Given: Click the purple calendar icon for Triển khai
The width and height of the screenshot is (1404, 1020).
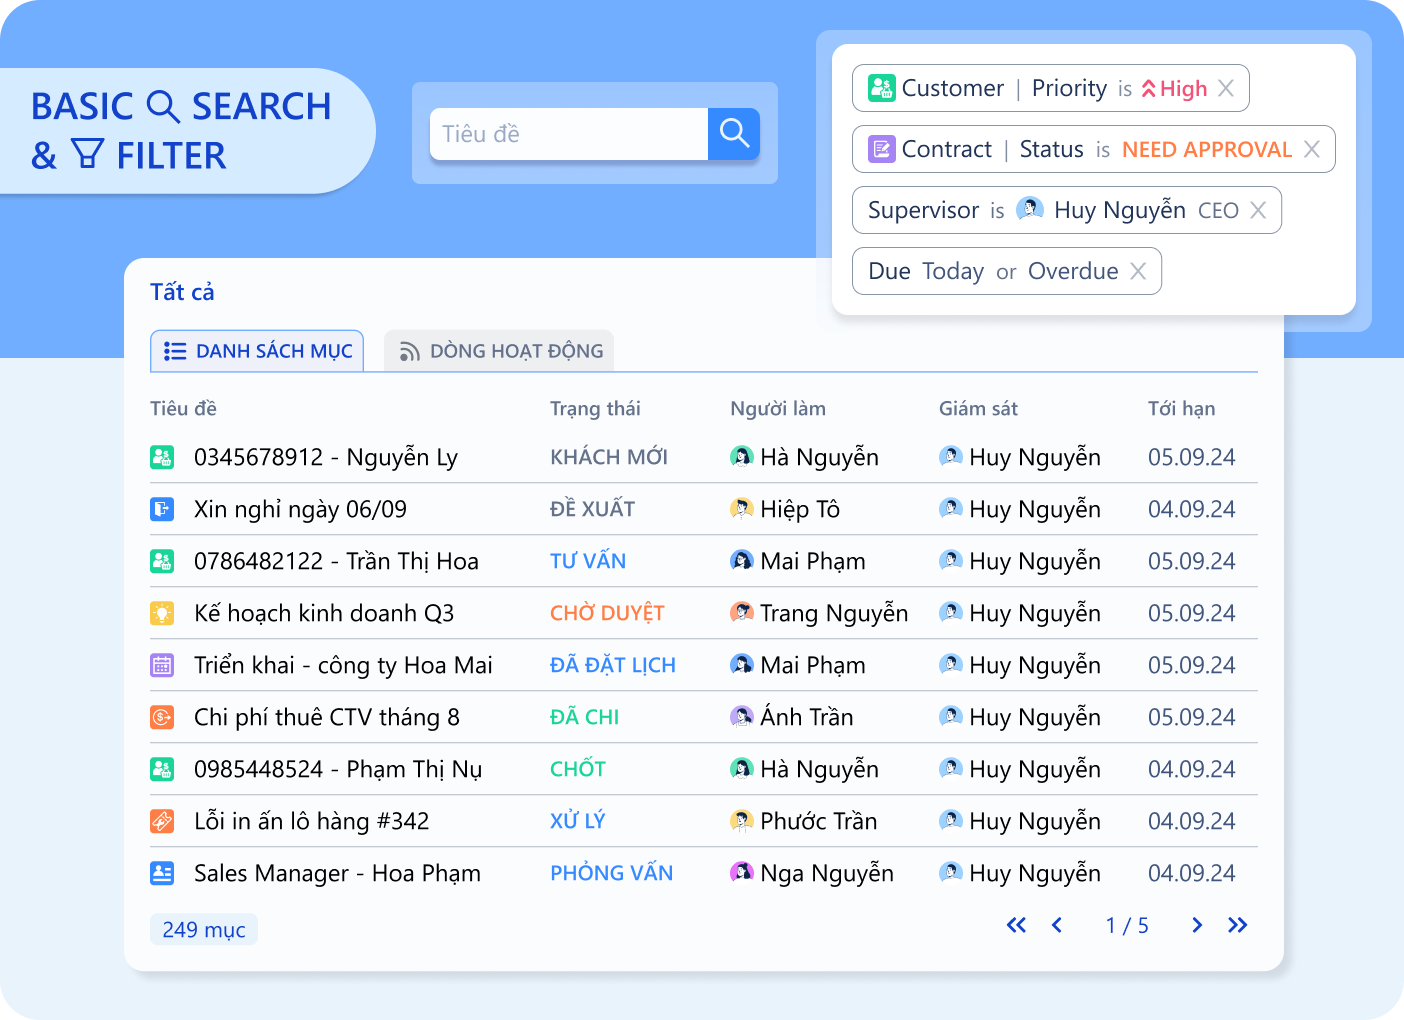Looking at the screenshot, I should (162, 666).
